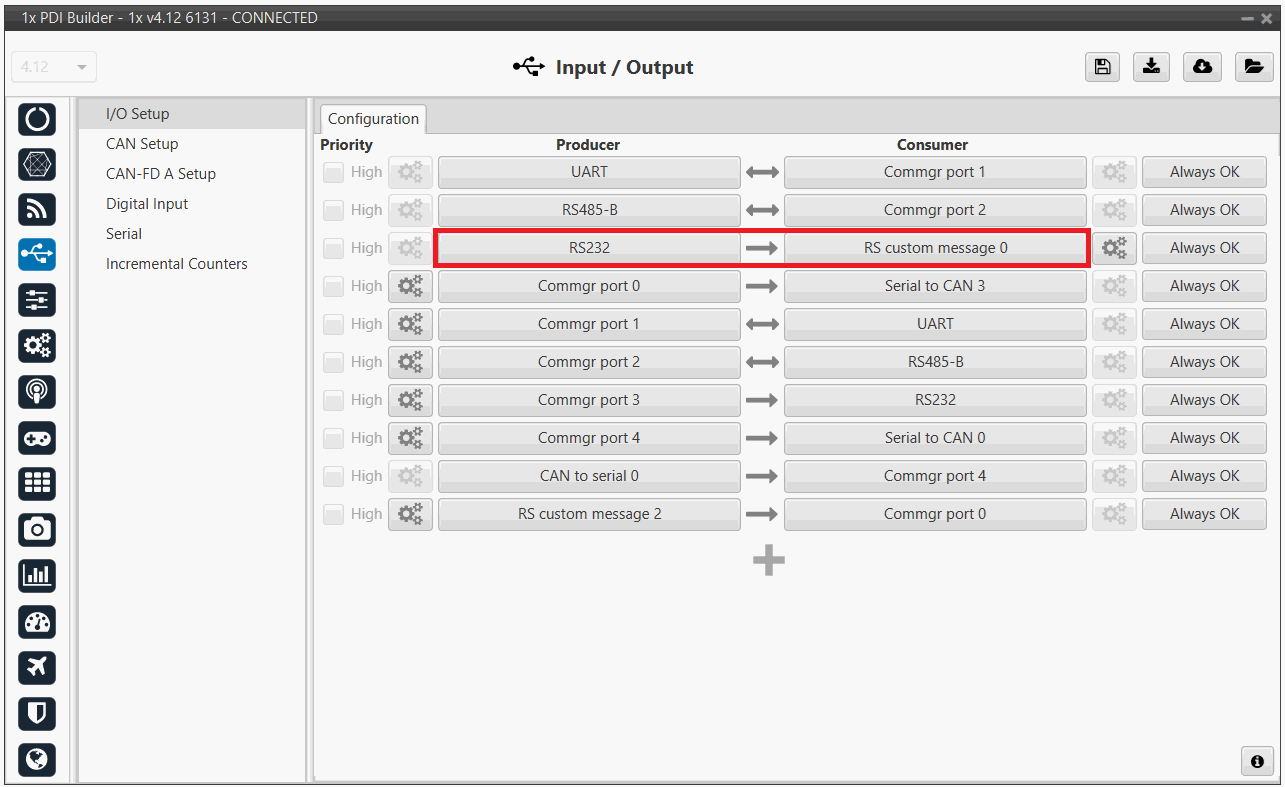Image resolution: width=1285 pixels, height=787 pixels.
Task: Open the camera section in sidebar
Action: pos(37,529)
